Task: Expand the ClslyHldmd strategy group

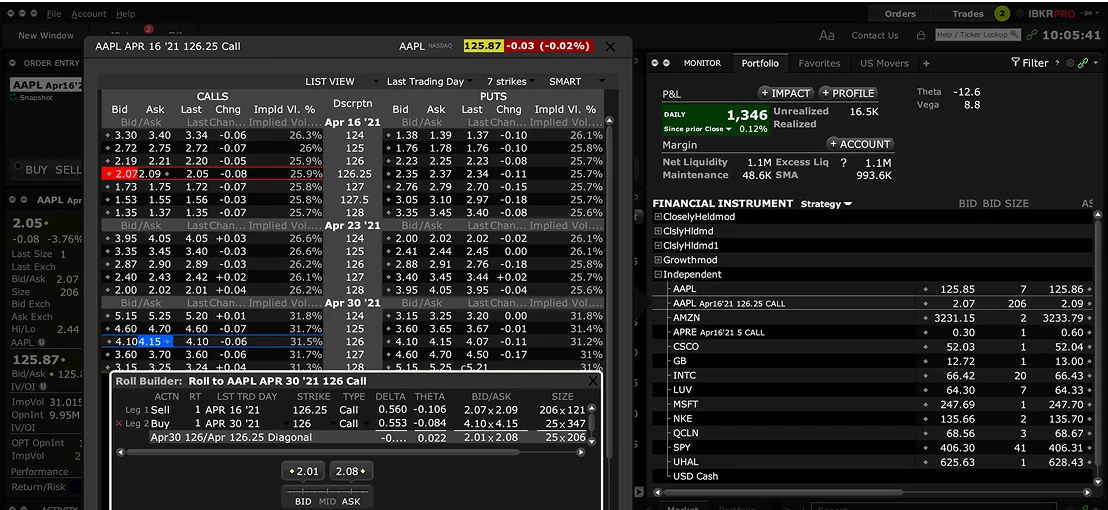Action: 658,231
